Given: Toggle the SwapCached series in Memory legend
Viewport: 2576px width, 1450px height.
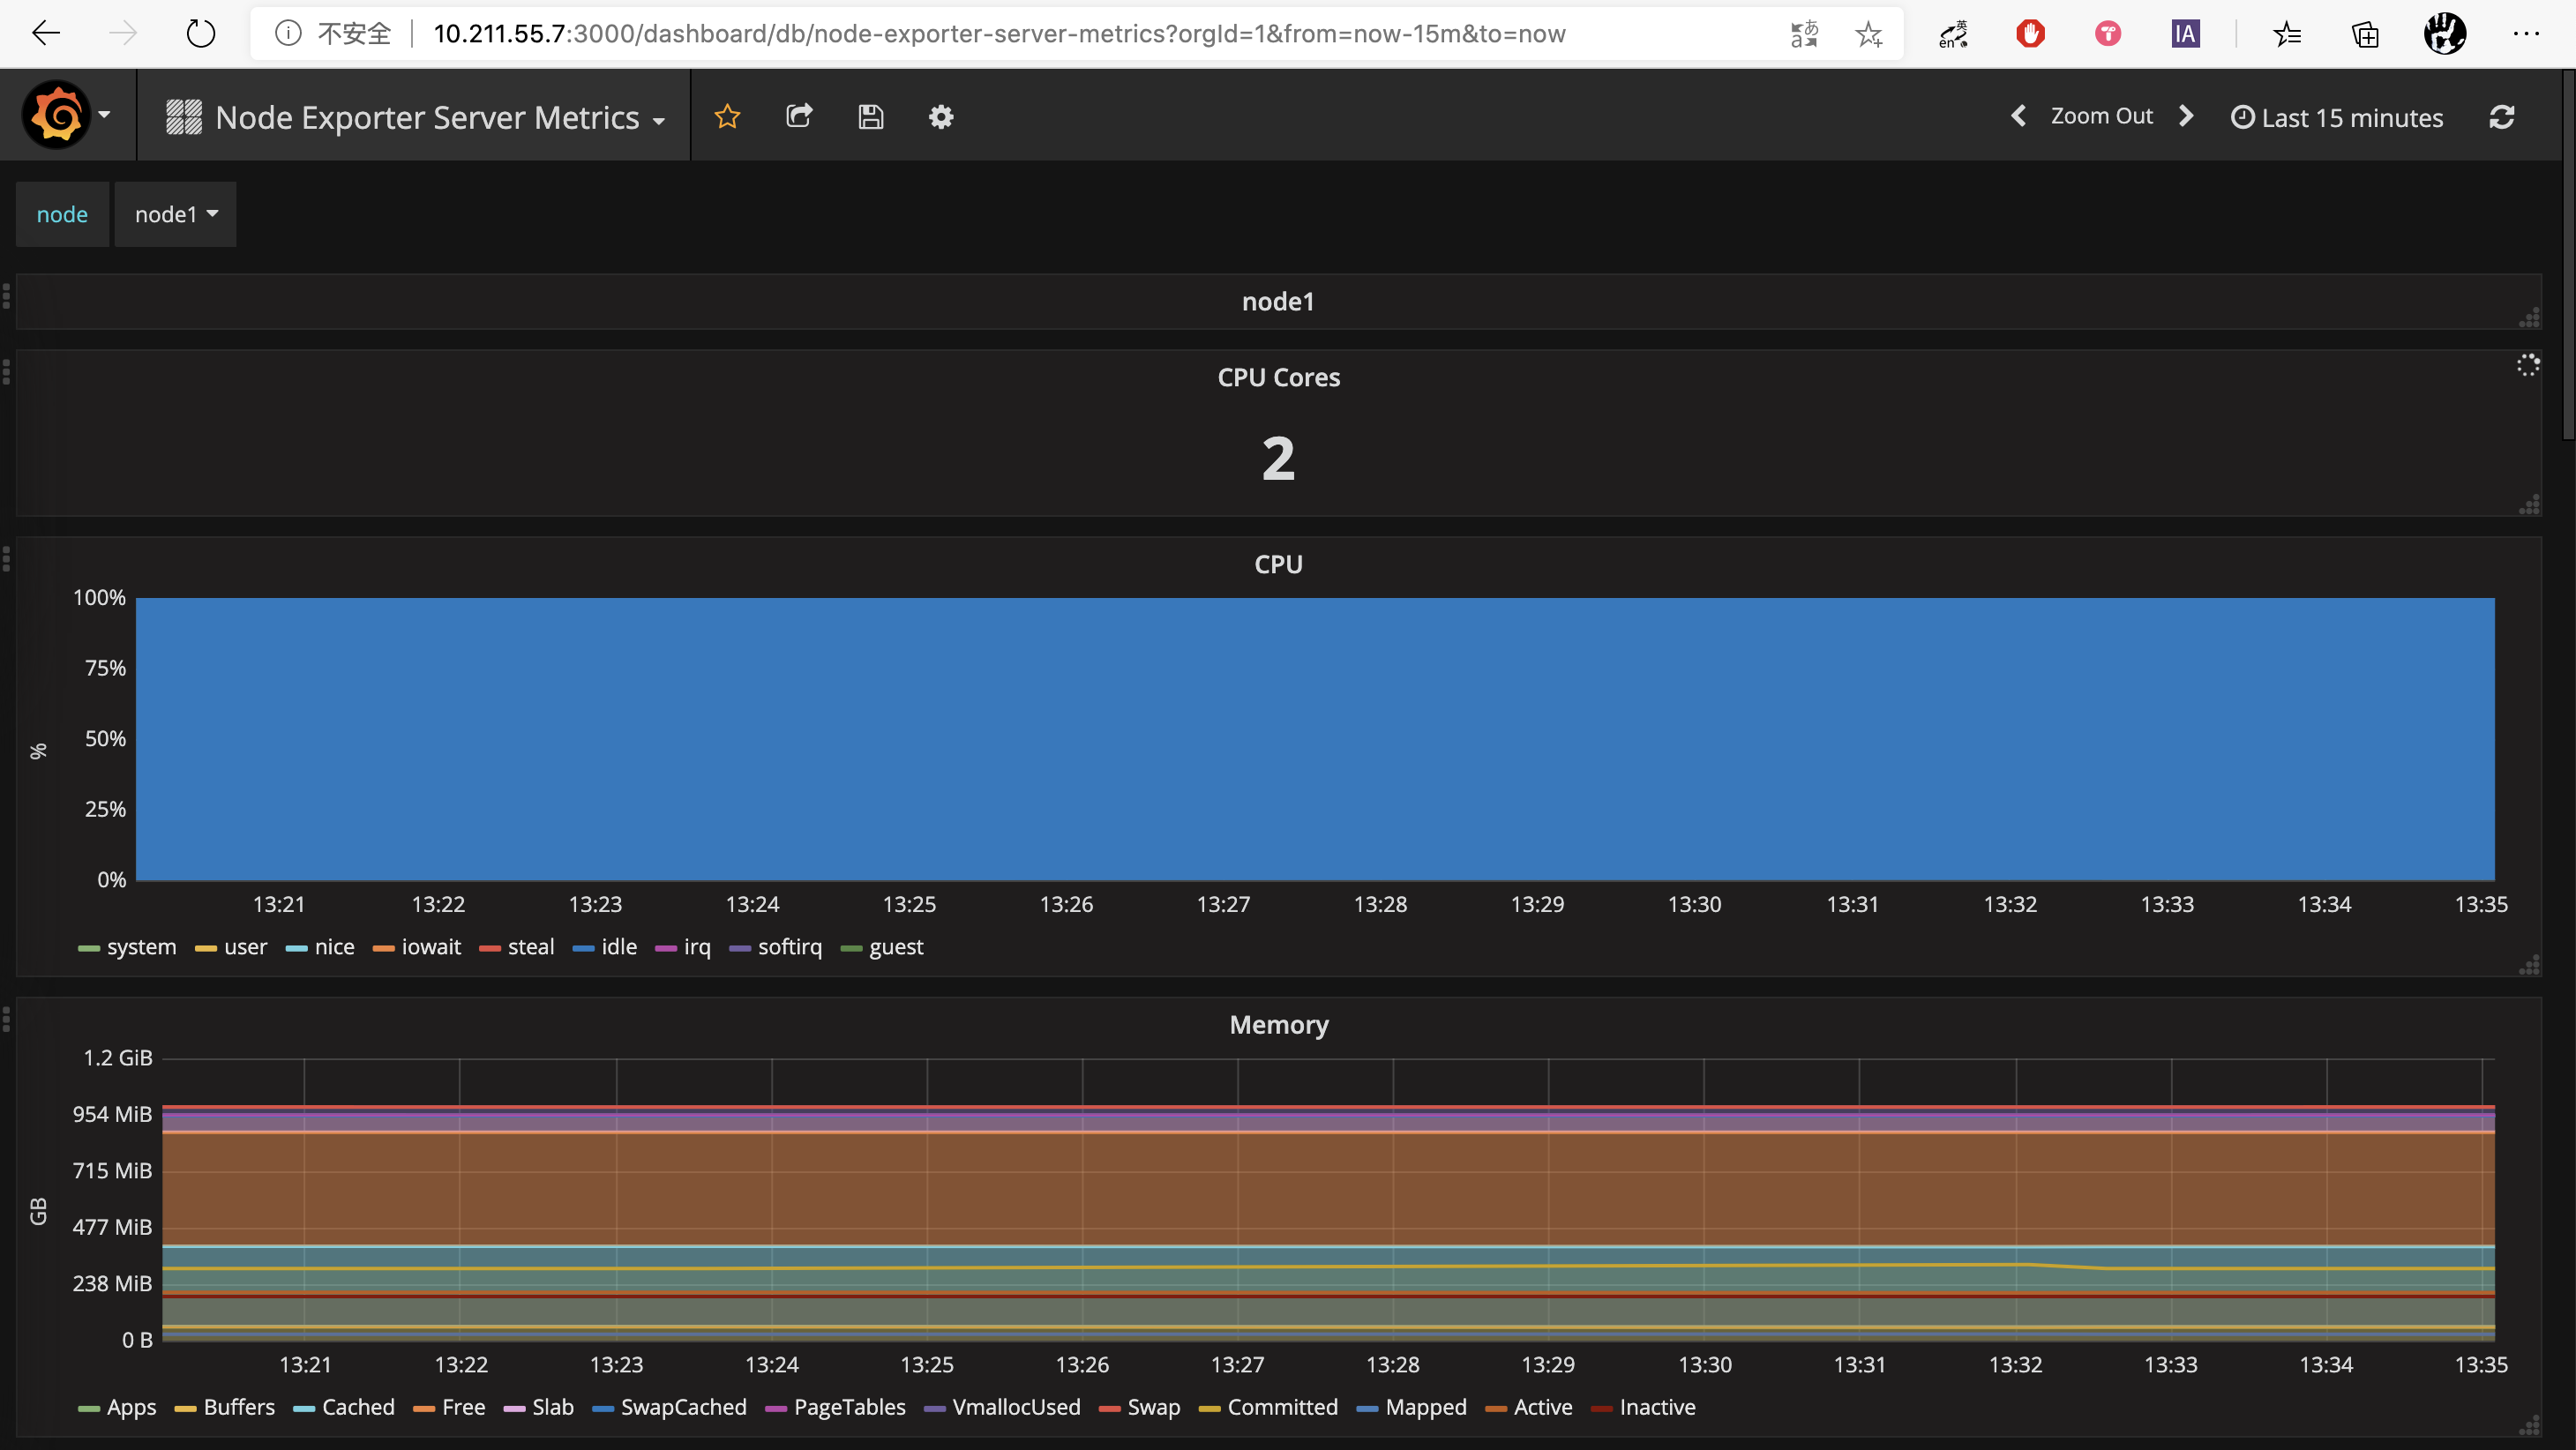Looking at the screenshot, I should click(x=684, y=1407).
